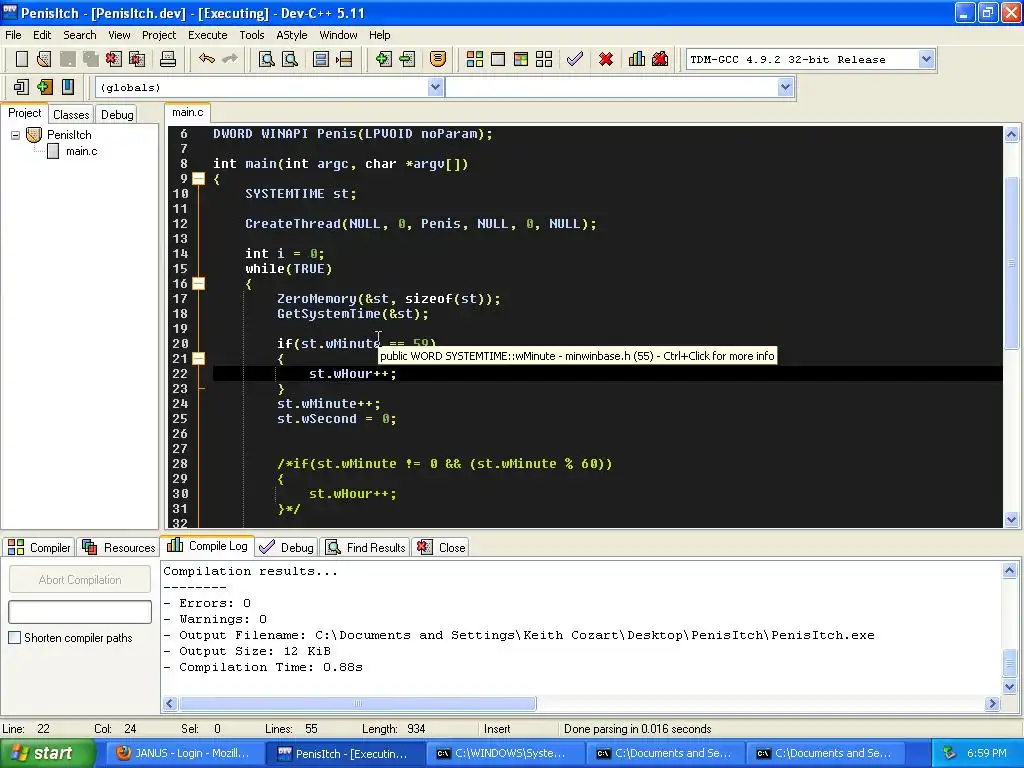Switch to the Debug tab in the left panel

point(117,114)
